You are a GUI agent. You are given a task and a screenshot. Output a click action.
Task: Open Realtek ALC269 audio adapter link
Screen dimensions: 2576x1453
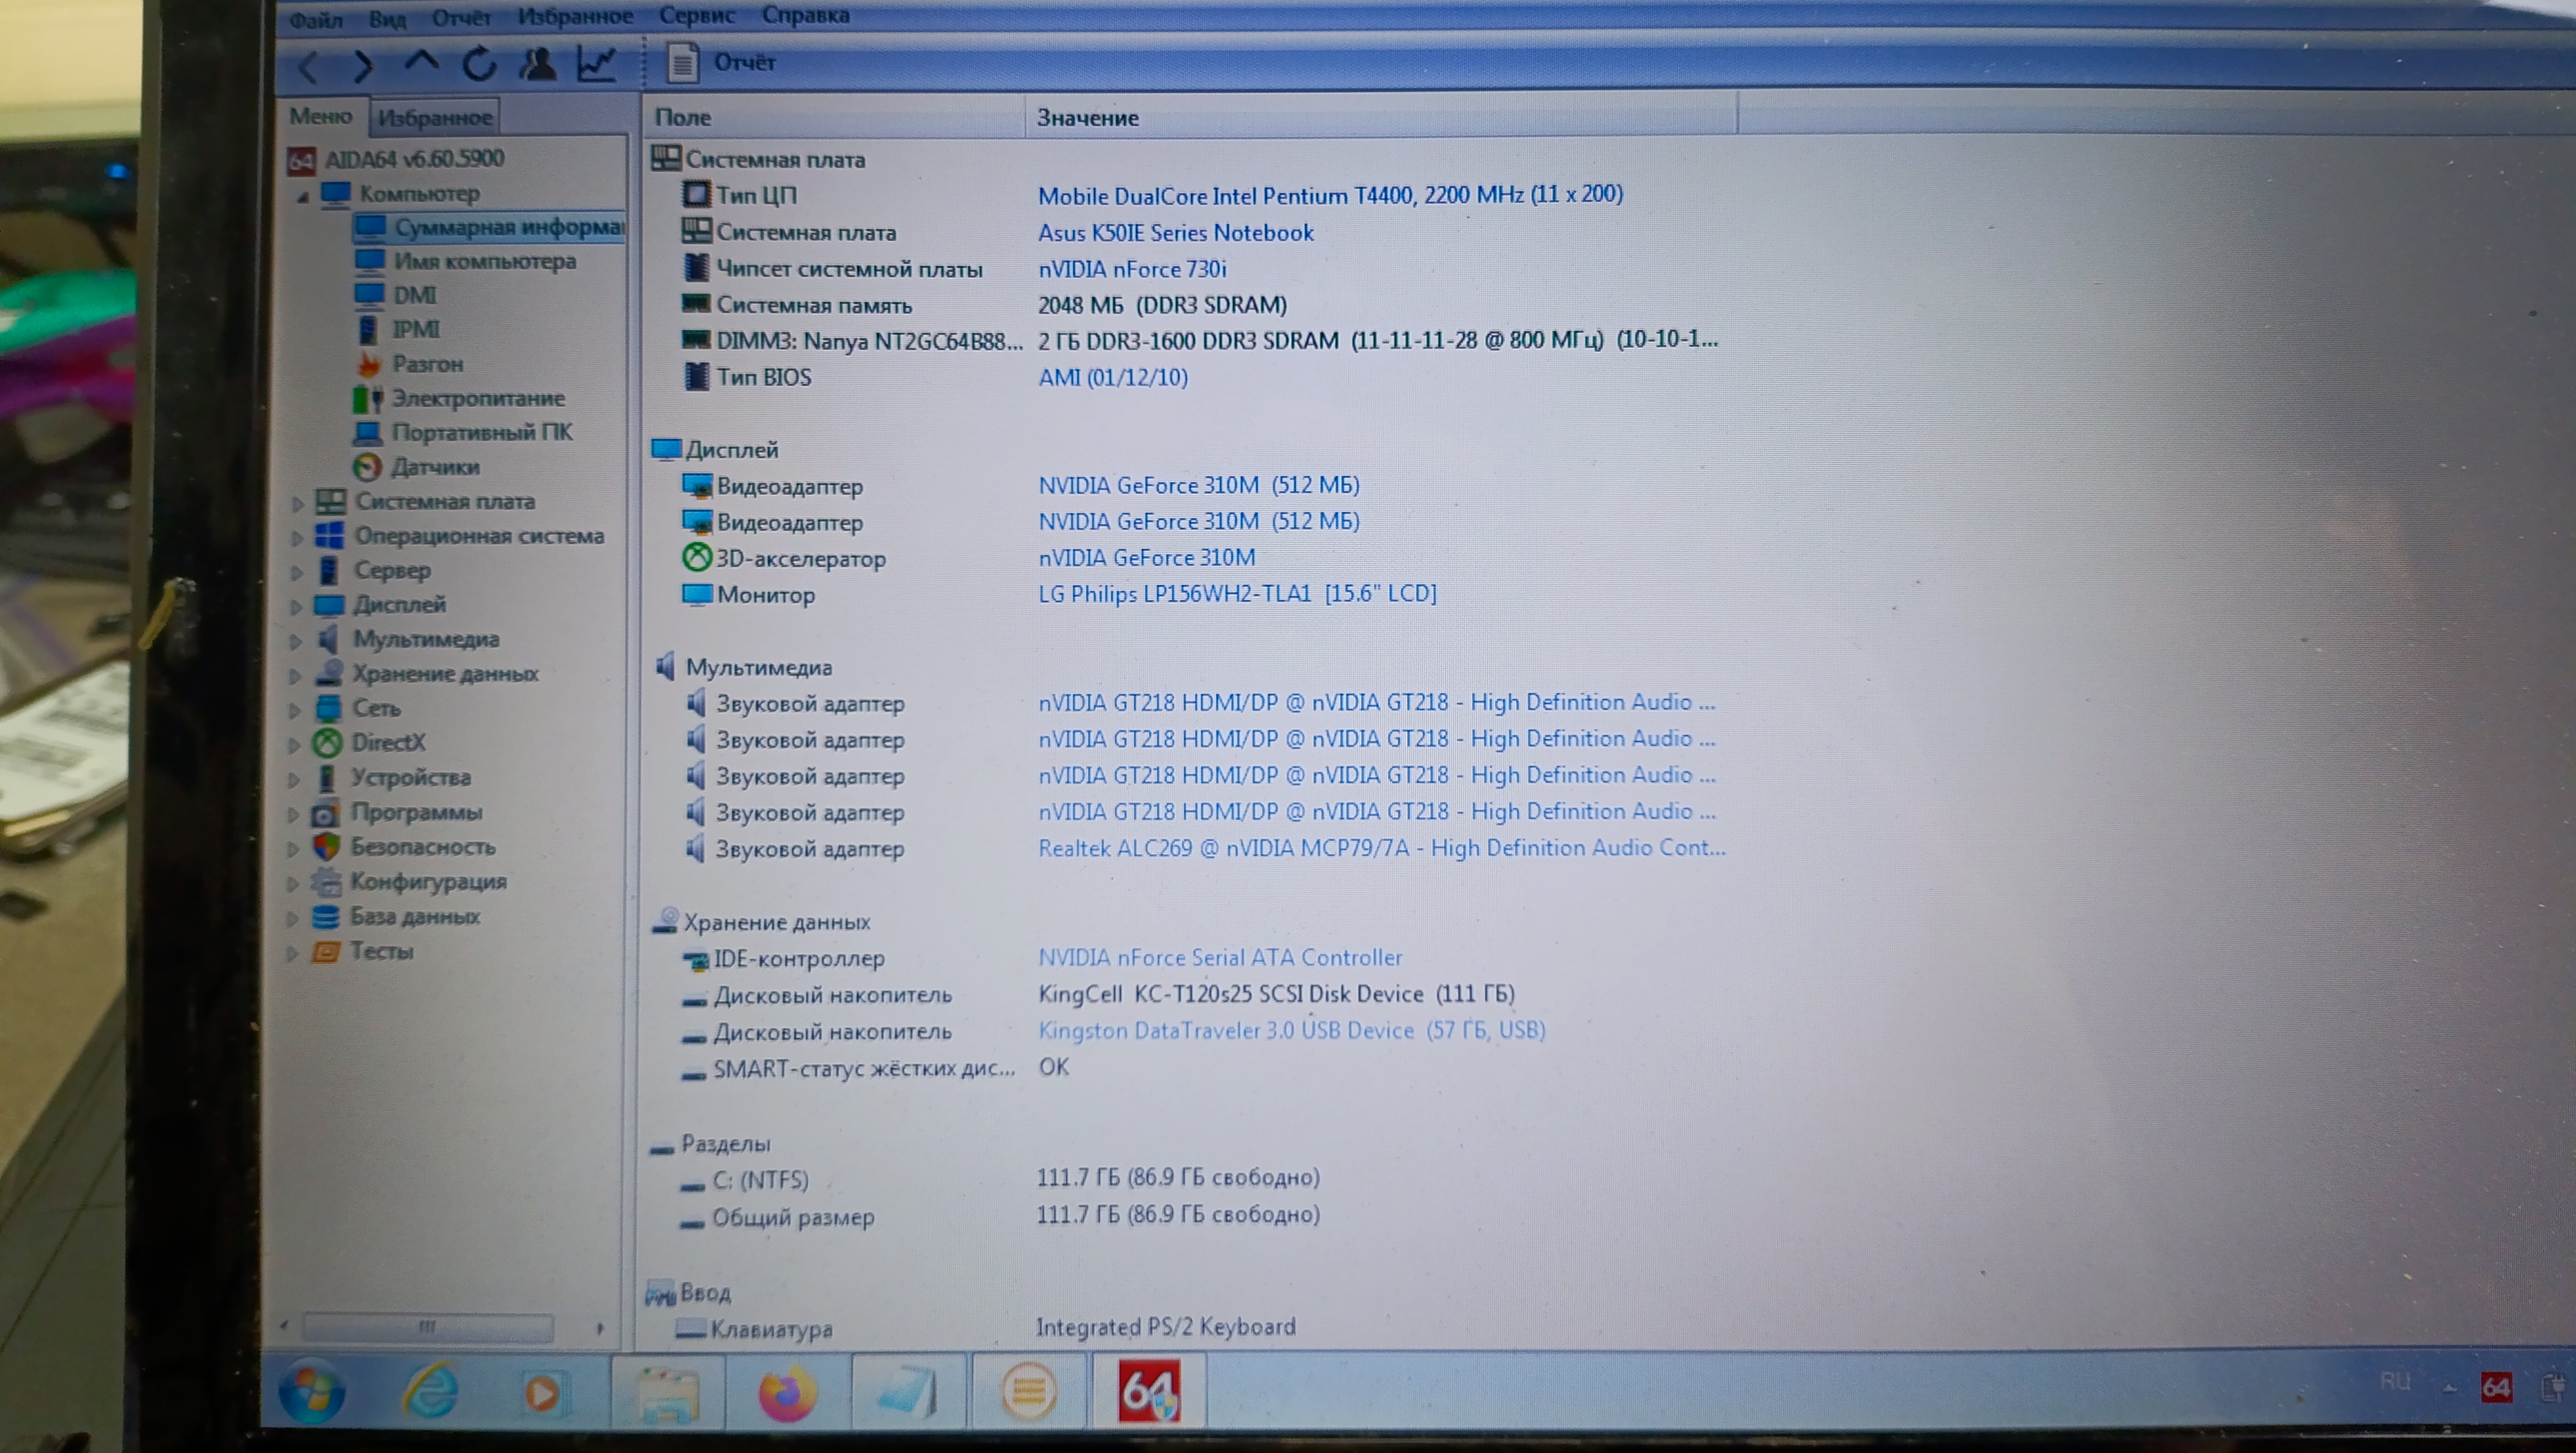tap(1381, 848)
